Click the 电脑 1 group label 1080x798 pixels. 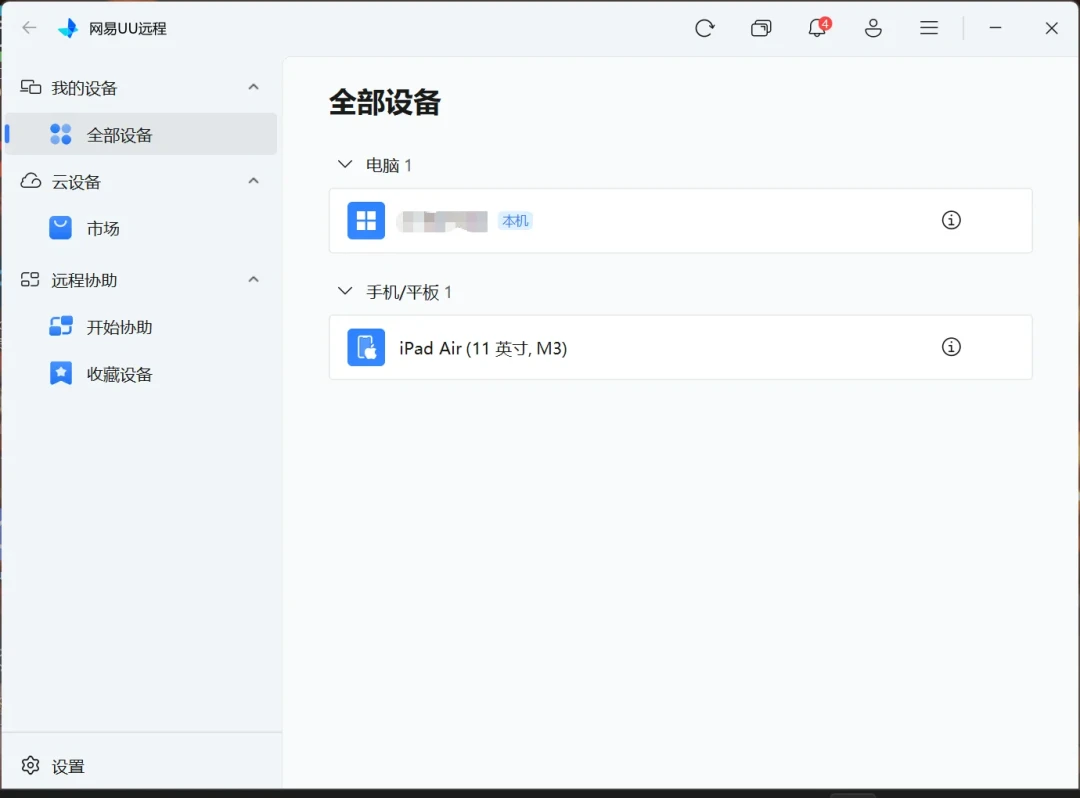click(388, 165)
